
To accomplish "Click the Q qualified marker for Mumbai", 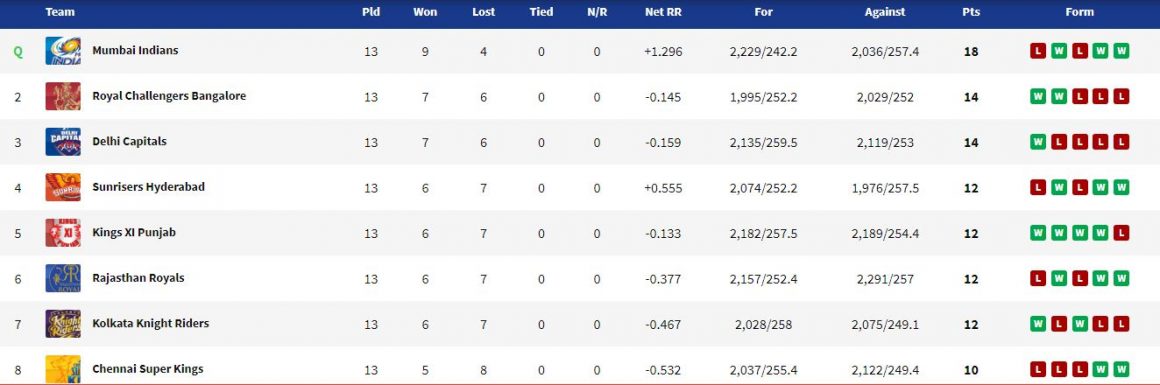I will click(18, 52).
